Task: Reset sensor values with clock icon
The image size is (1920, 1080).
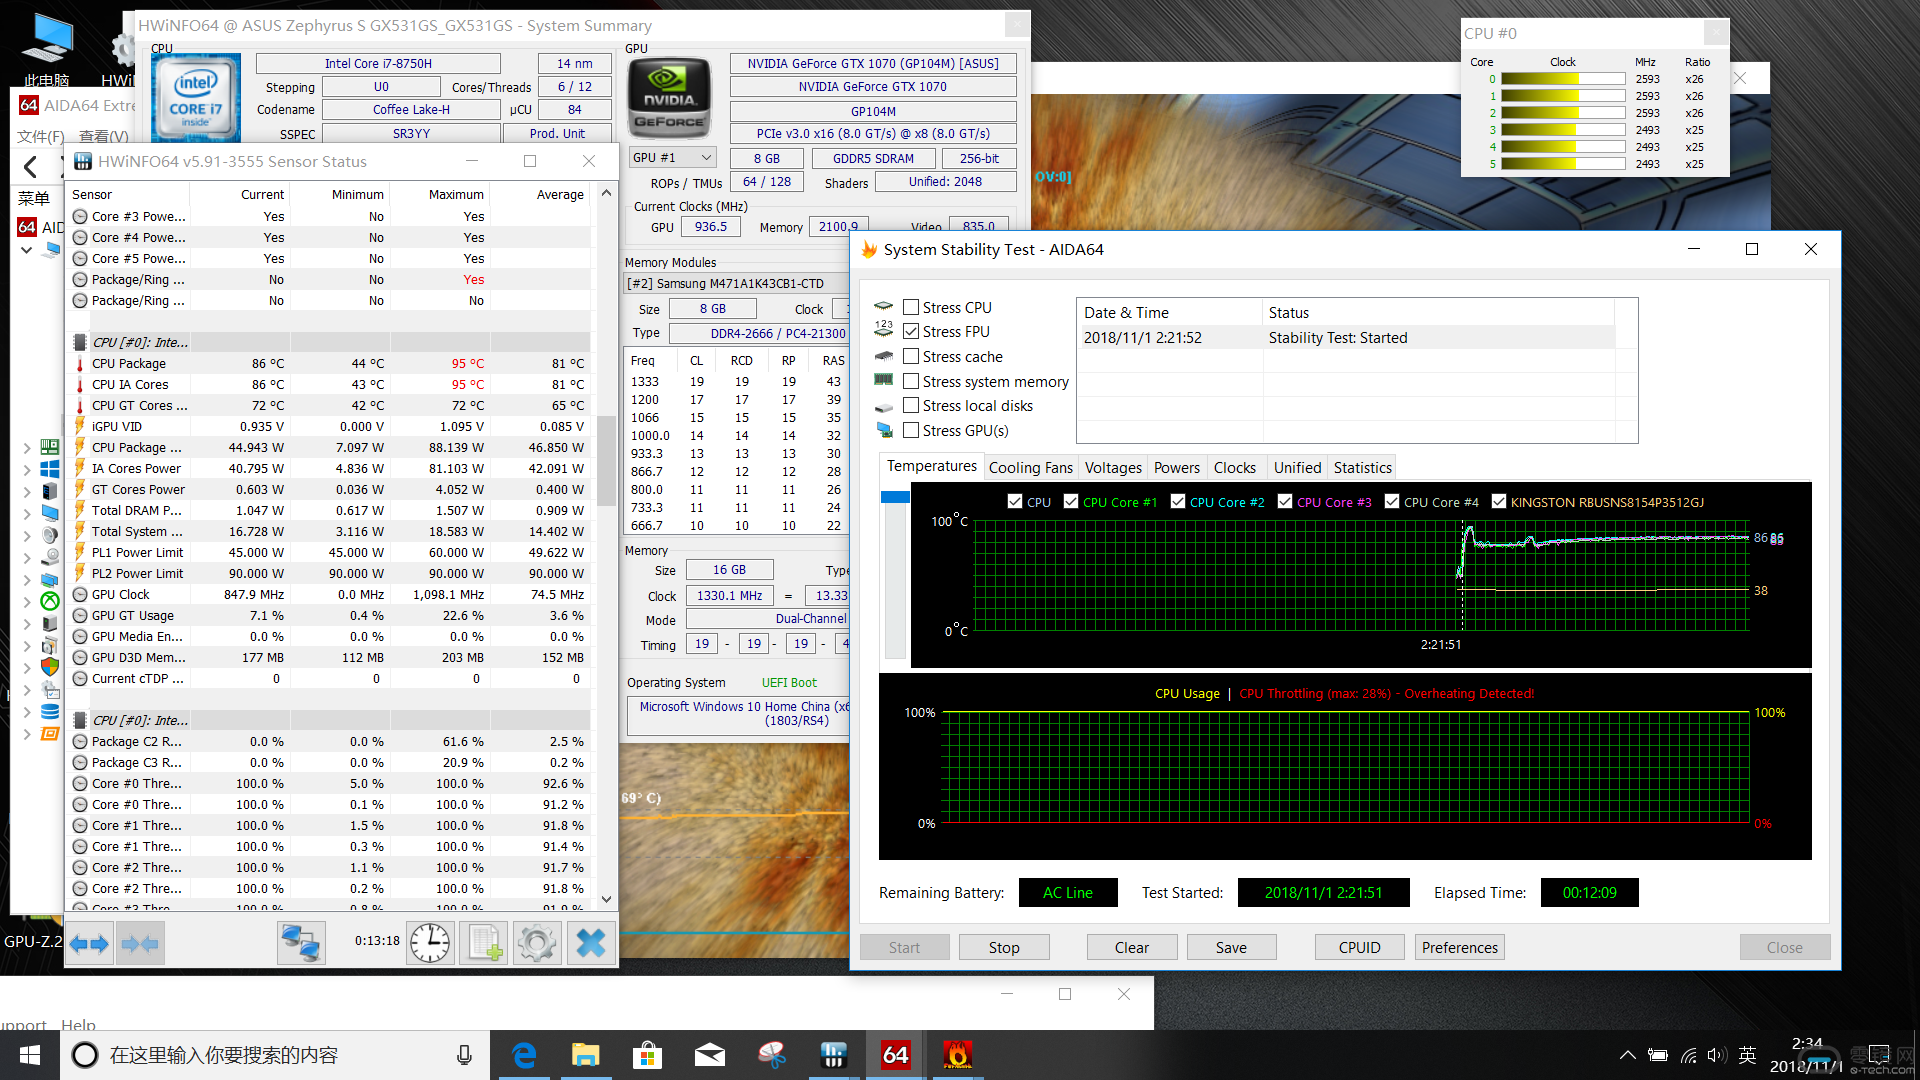Action: 430,943
